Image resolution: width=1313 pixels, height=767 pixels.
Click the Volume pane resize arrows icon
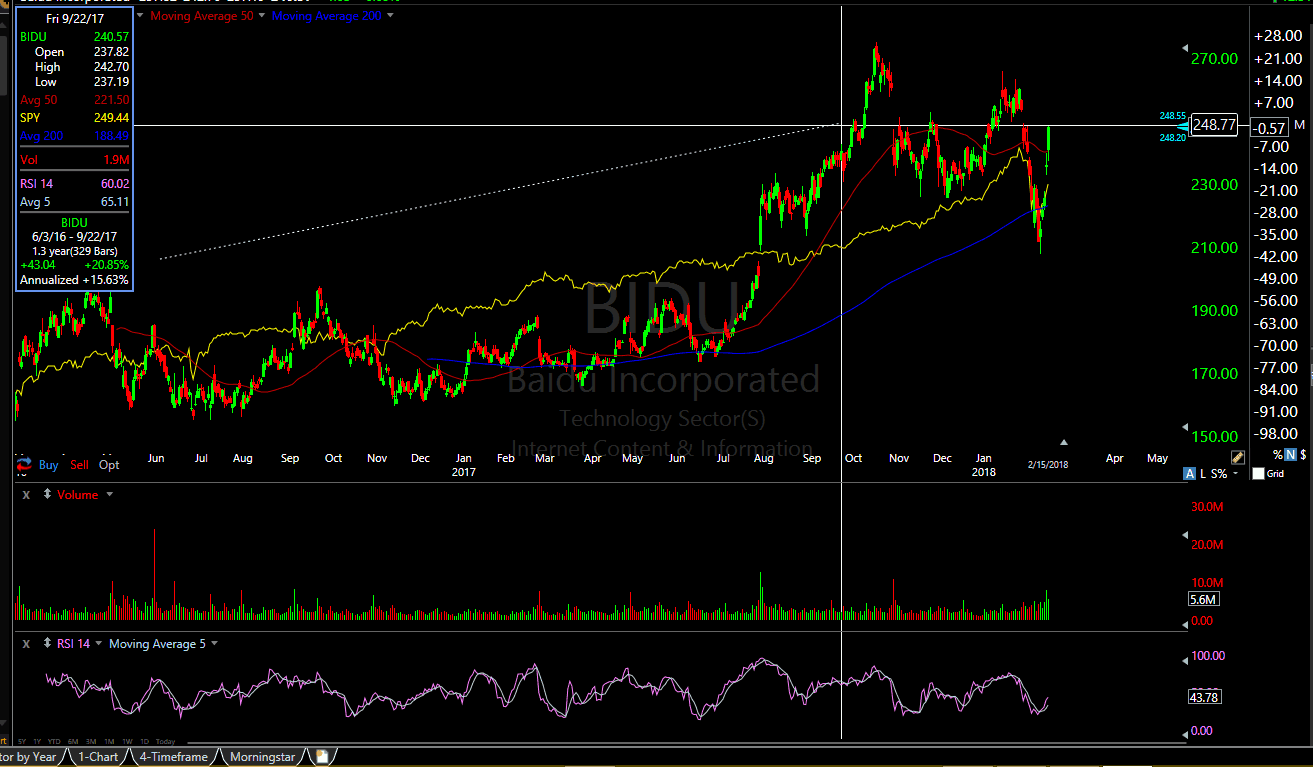[46, 495]
